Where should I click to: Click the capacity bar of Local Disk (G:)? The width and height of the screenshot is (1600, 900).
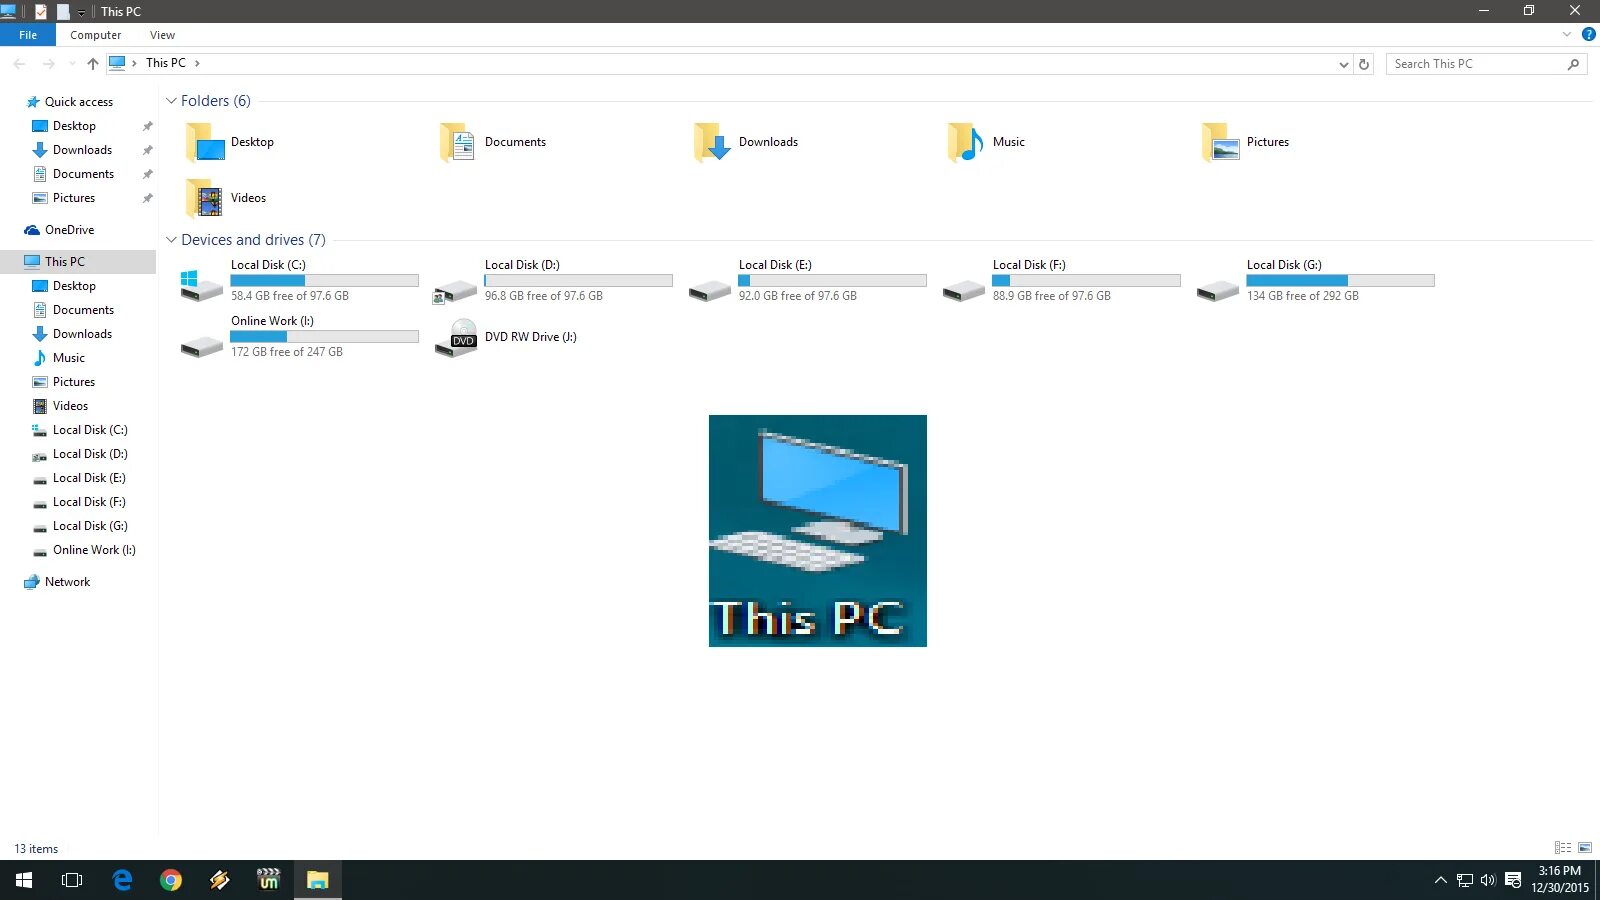click(1340, 280)
